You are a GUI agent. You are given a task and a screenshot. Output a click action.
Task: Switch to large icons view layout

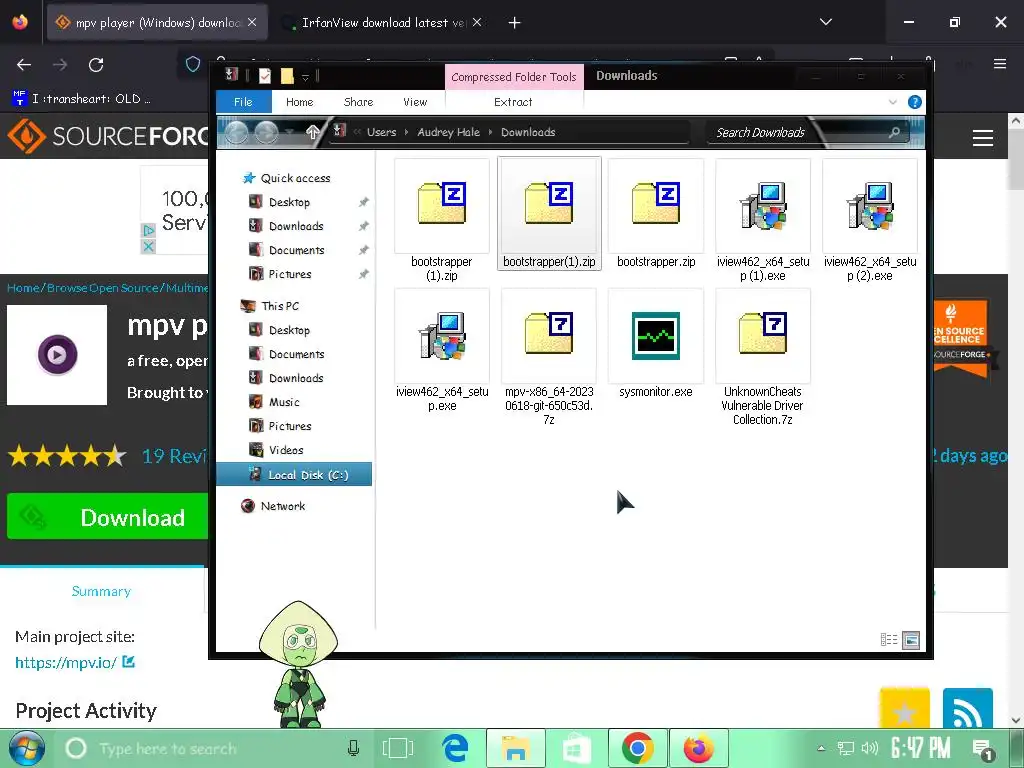pos(911,639)
